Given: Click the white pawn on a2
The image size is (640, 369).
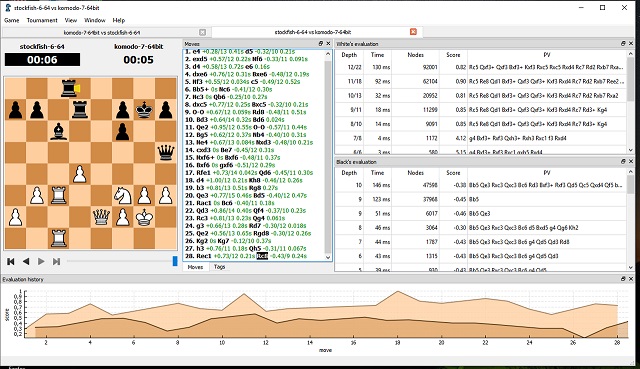Looking at the screenshot, I should [16, 217].
